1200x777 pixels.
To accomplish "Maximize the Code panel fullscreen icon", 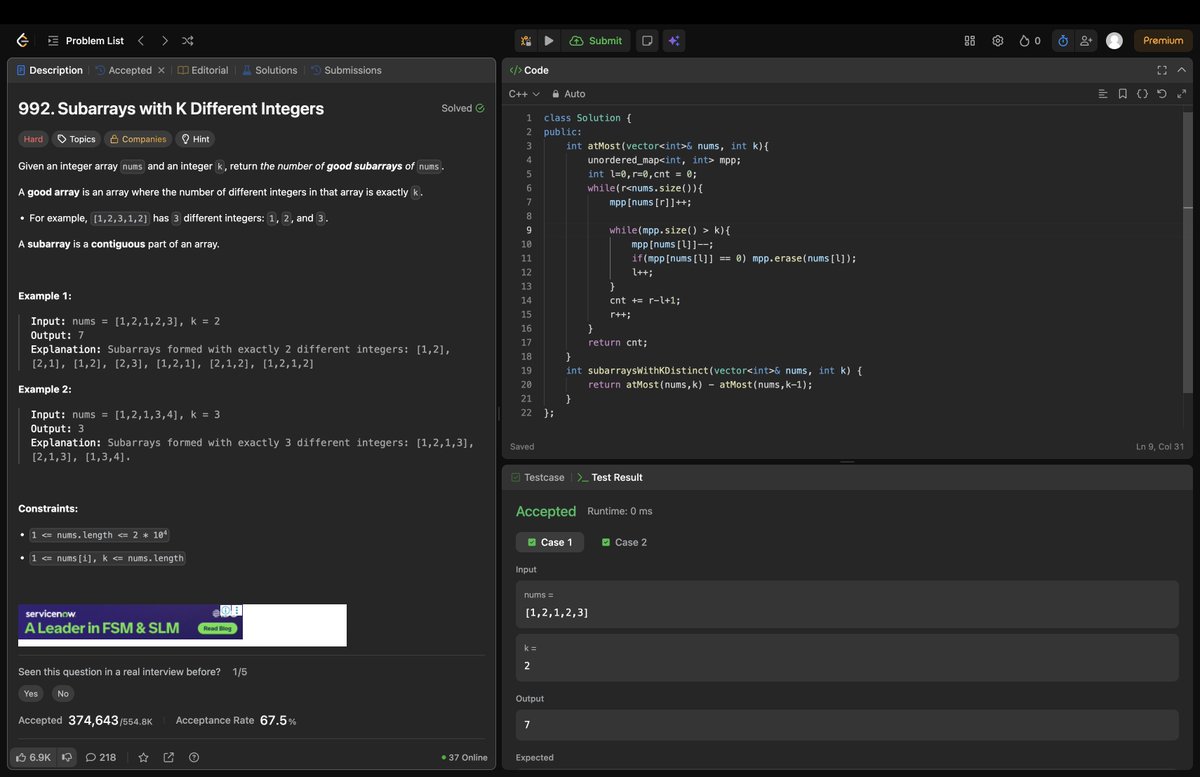I will point(1162,70).
